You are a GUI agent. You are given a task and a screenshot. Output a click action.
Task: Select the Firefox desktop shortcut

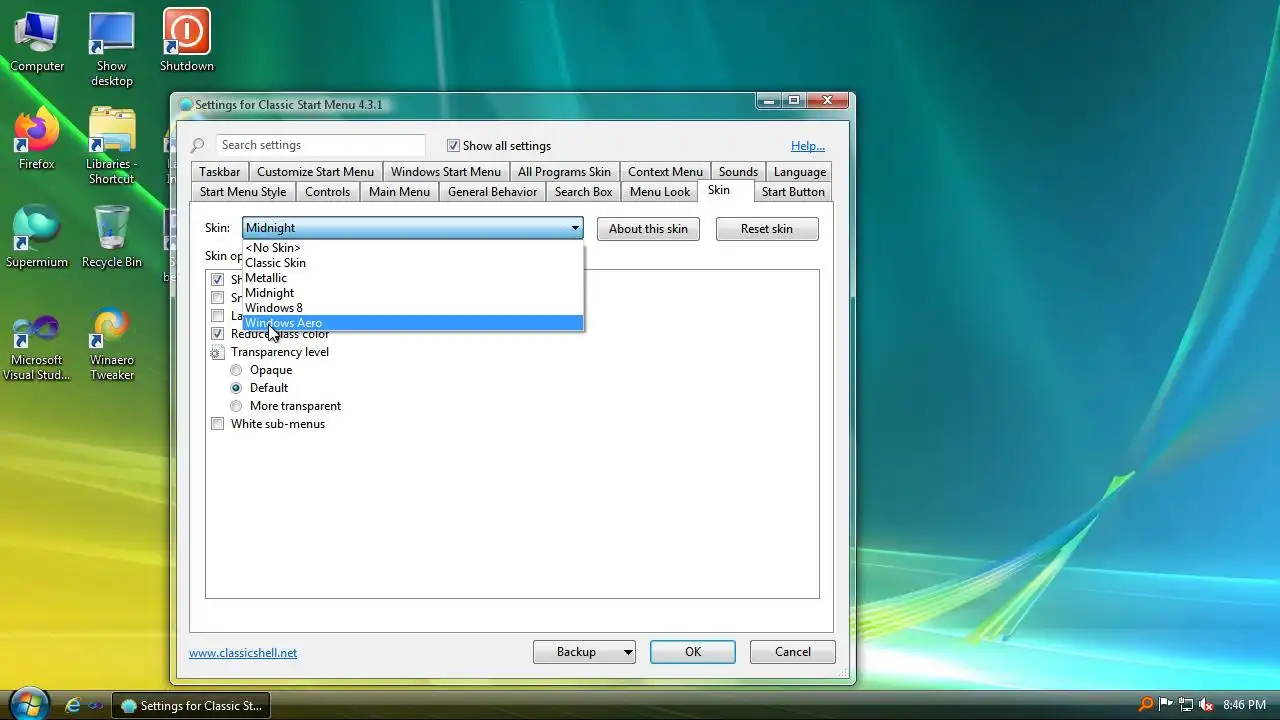[x=37, y=139]
